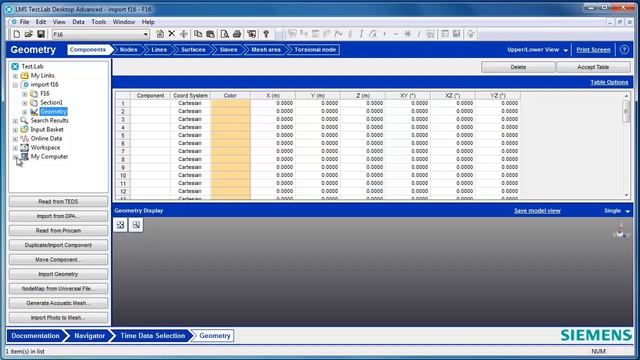Switch to the Surfaces tab

pyautogui.click(x=193, y=50)
